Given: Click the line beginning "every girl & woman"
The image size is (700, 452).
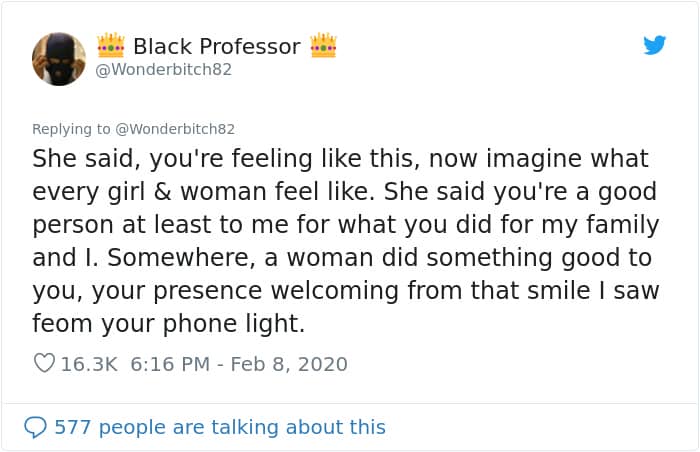Looking at the screenshot, I should coord(343,192).
